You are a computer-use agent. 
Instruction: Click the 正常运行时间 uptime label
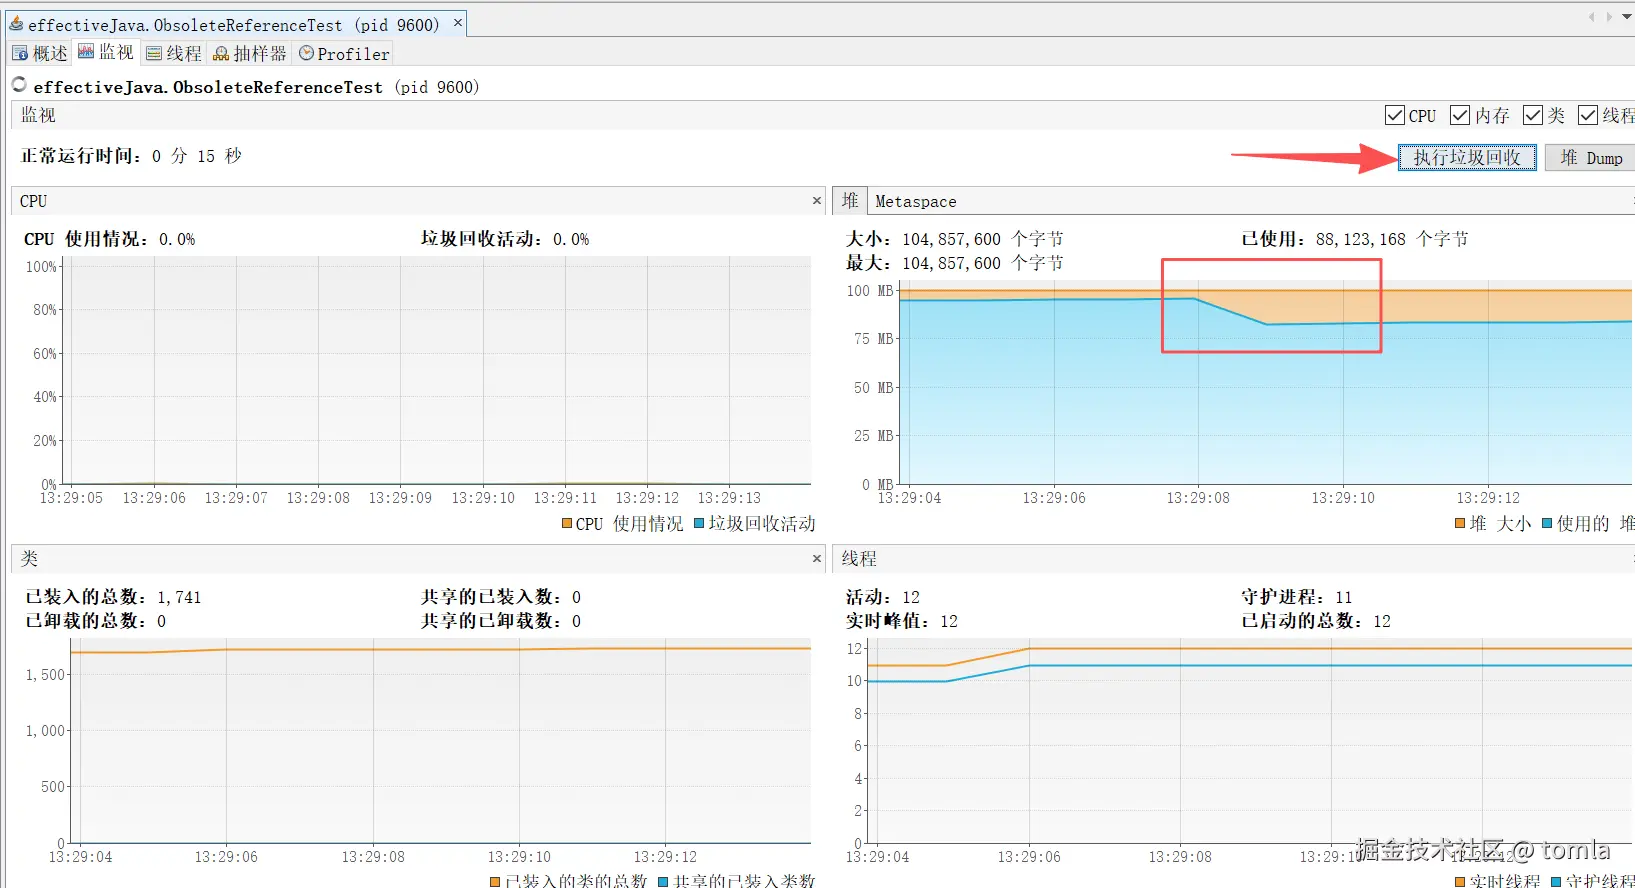pyautogui.click(x=81, y=156)
